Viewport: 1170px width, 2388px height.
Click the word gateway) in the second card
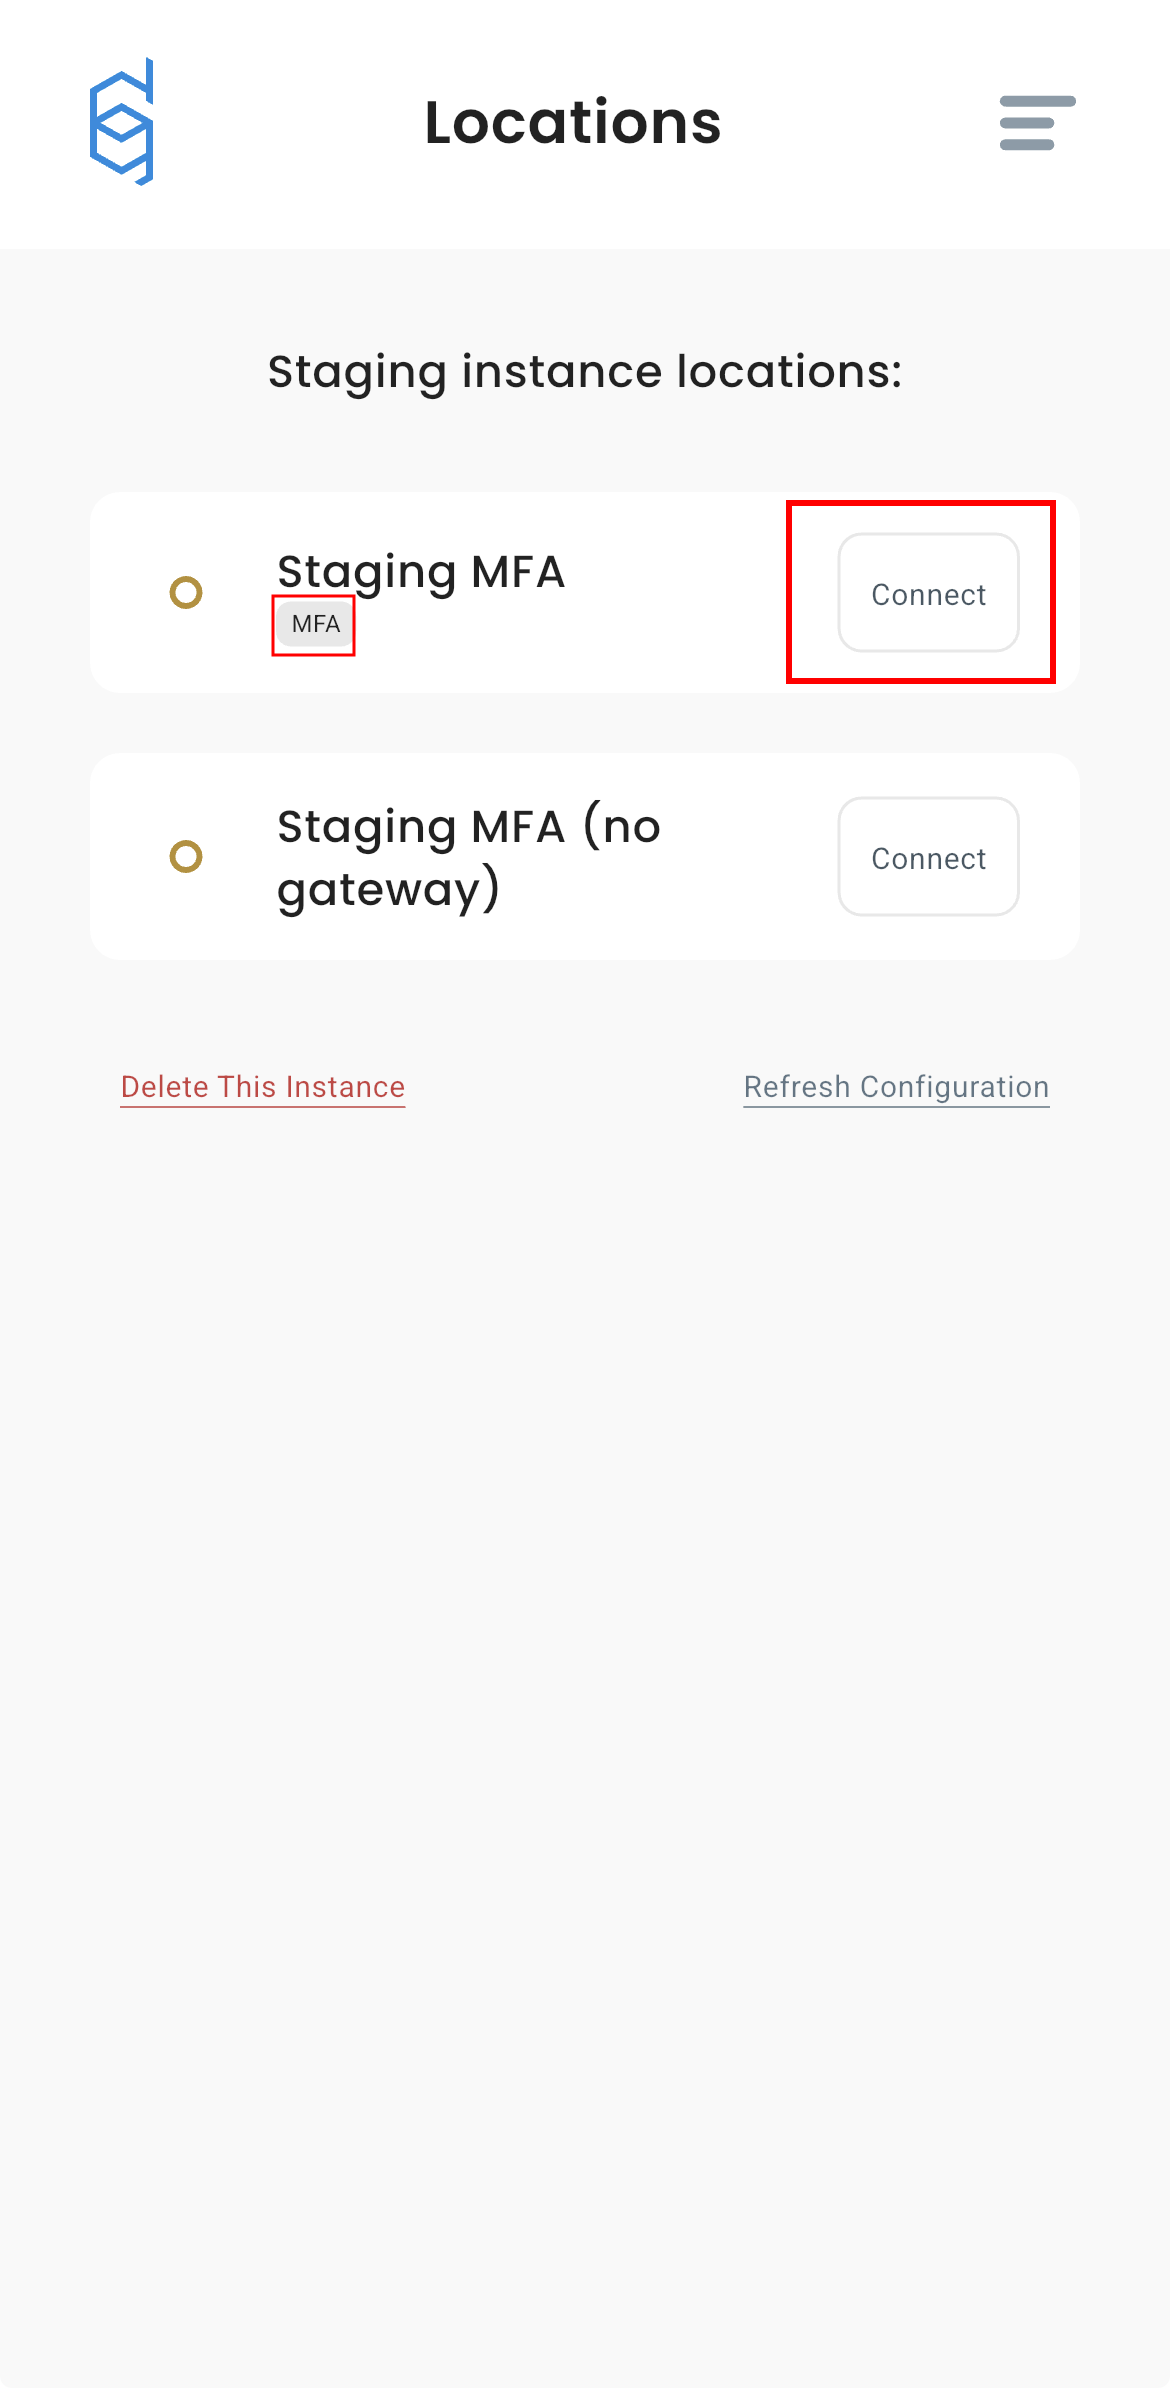pyautogui.click(x=388, y=890)
